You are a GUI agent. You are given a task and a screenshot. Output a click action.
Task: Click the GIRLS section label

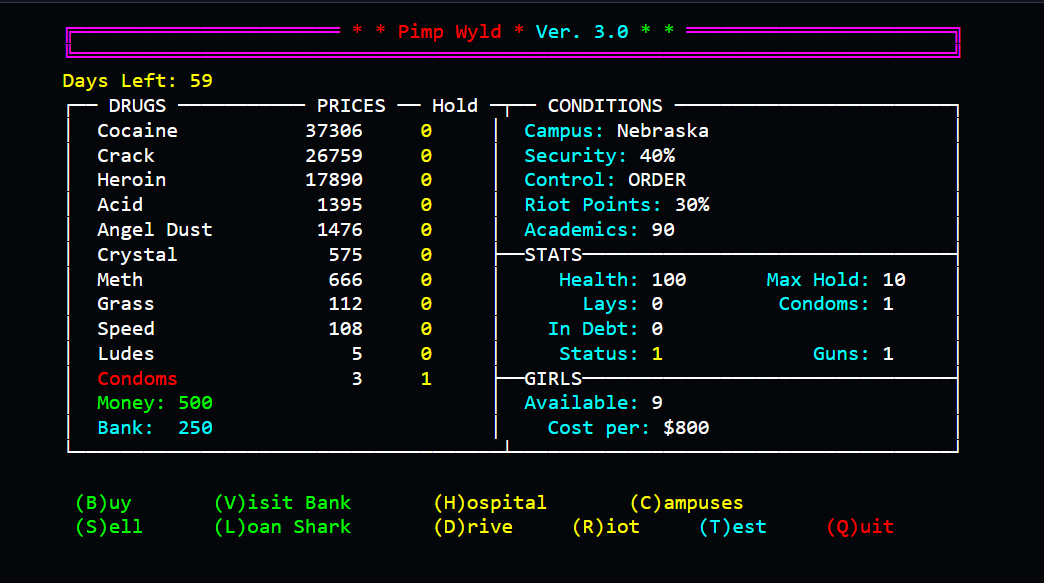553,379
